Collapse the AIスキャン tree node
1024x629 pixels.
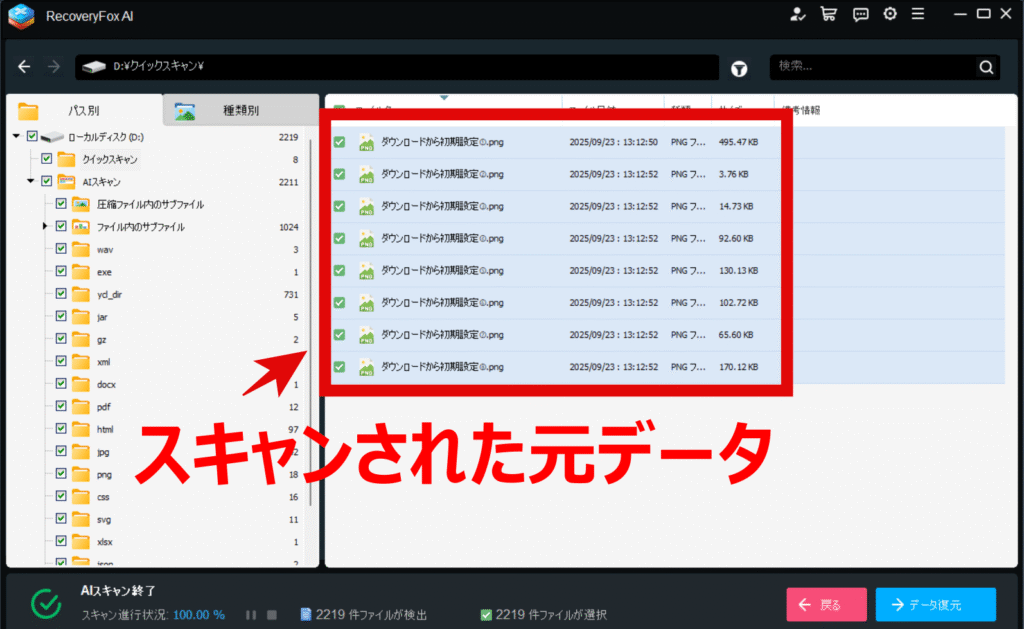[x=31, y=182]
